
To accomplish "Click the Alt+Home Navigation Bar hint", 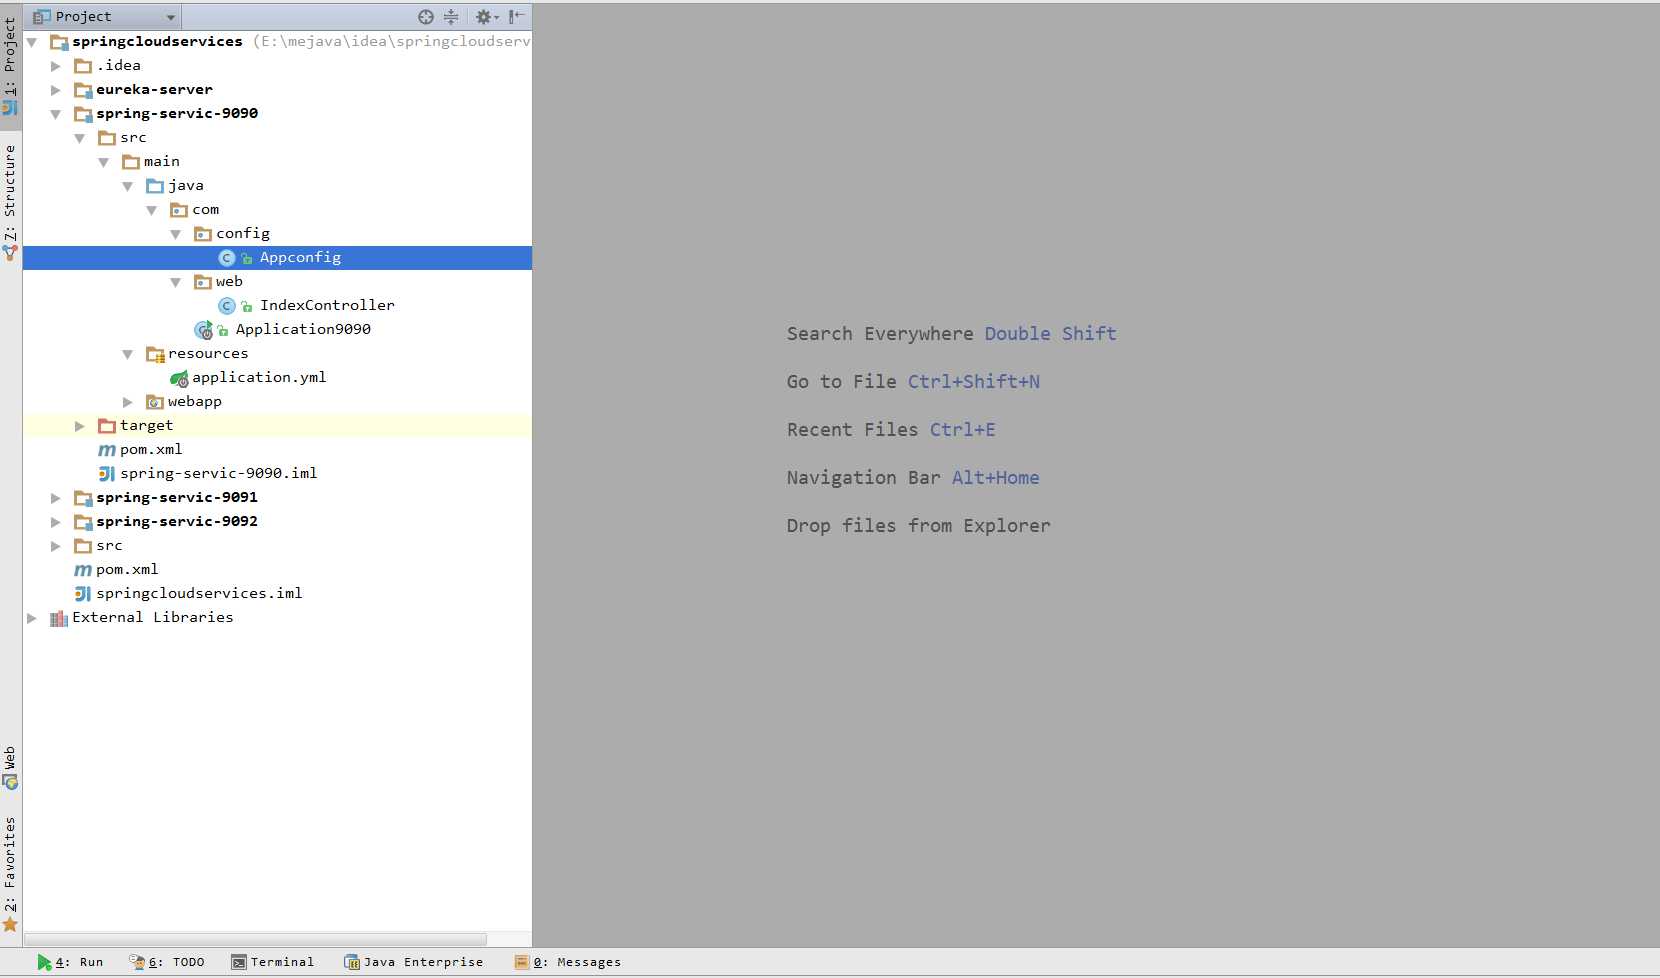I will point(995,478).
